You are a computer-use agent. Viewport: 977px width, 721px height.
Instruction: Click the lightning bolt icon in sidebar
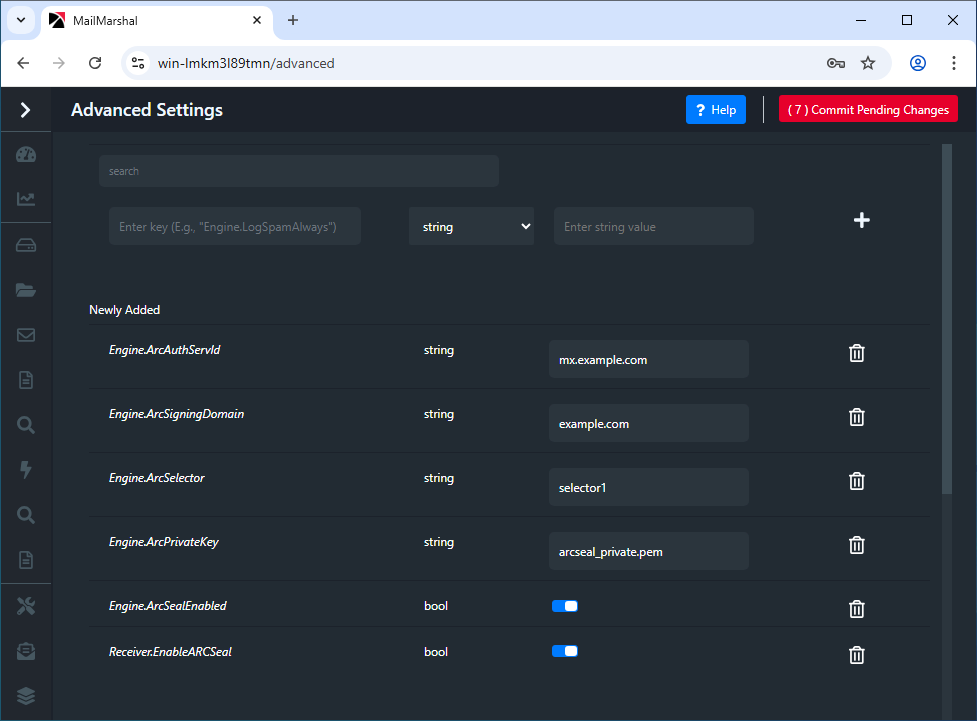click(x=26, y=470)
